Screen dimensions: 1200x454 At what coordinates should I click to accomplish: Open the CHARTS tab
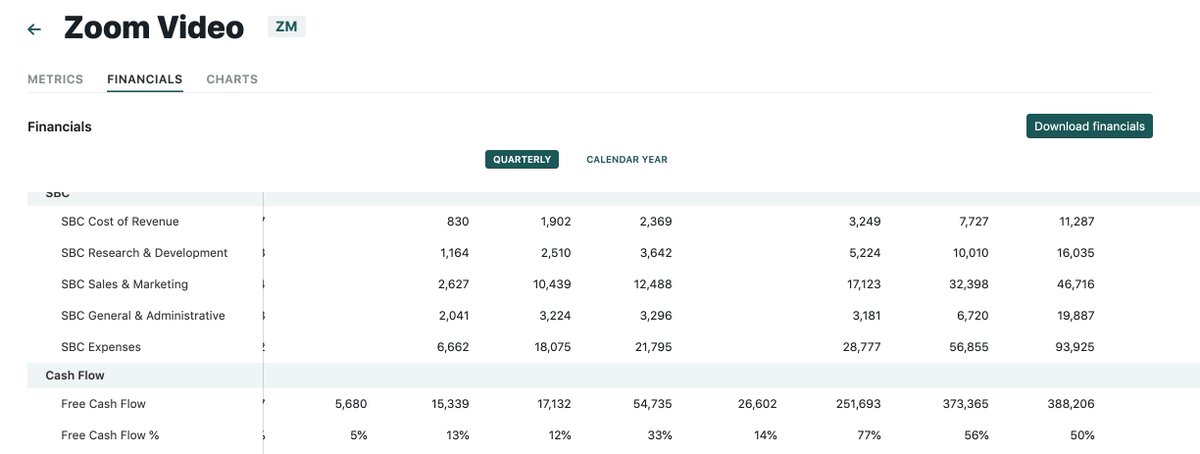coord(232,79)
